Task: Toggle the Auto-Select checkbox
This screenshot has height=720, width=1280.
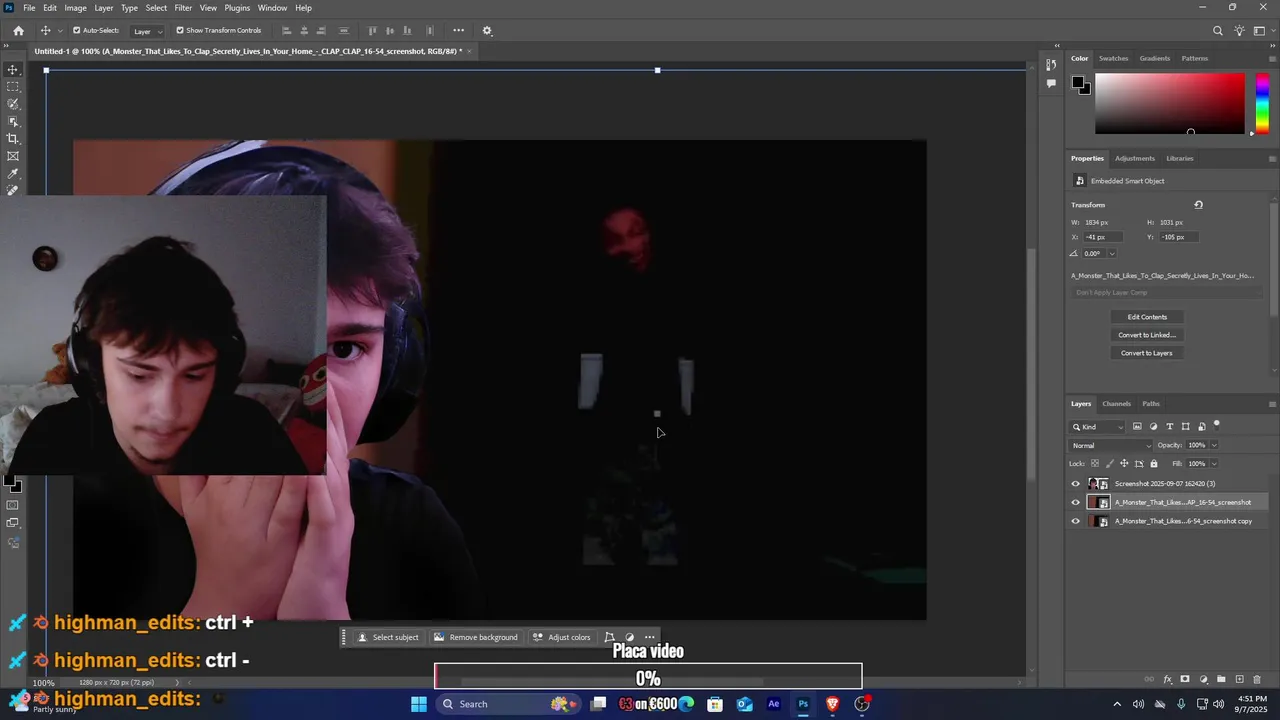Action: tap(76, 31)
